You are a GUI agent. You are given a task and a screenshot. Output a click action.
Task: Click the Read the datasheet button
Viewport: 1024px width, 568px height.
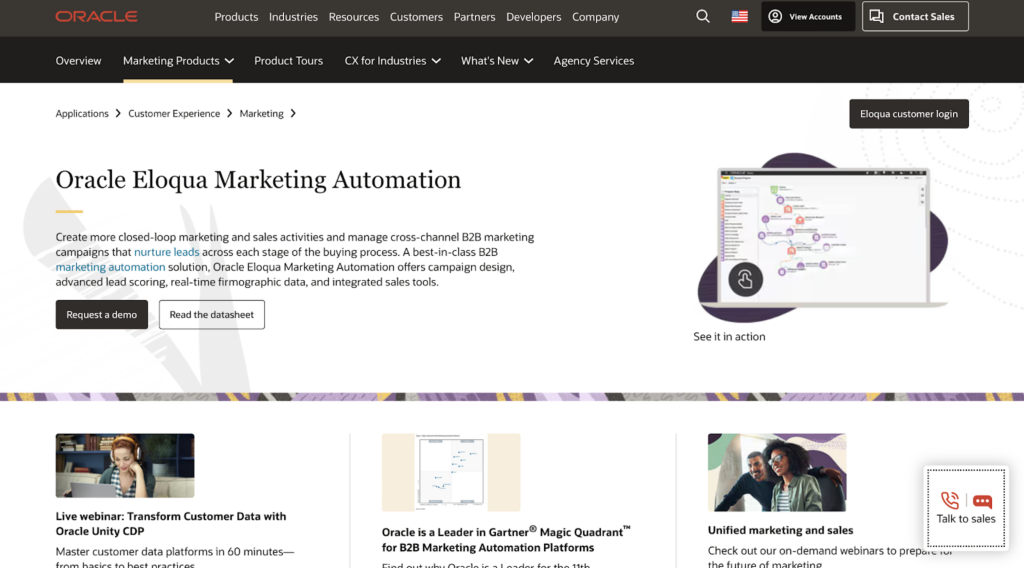(x=212, y=315)
